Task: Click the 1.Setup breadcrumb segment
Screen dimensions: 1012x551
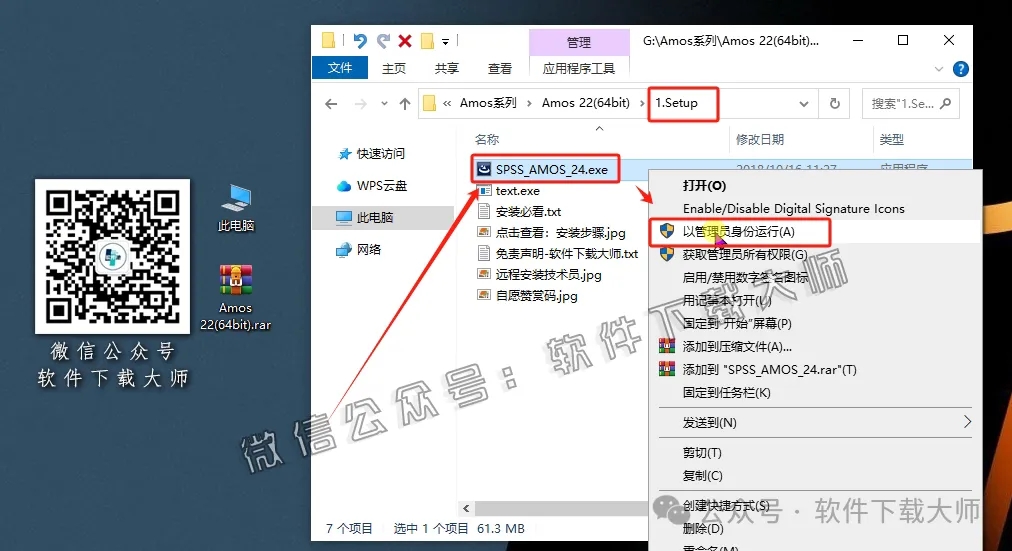Action: [x=676, y=103]
